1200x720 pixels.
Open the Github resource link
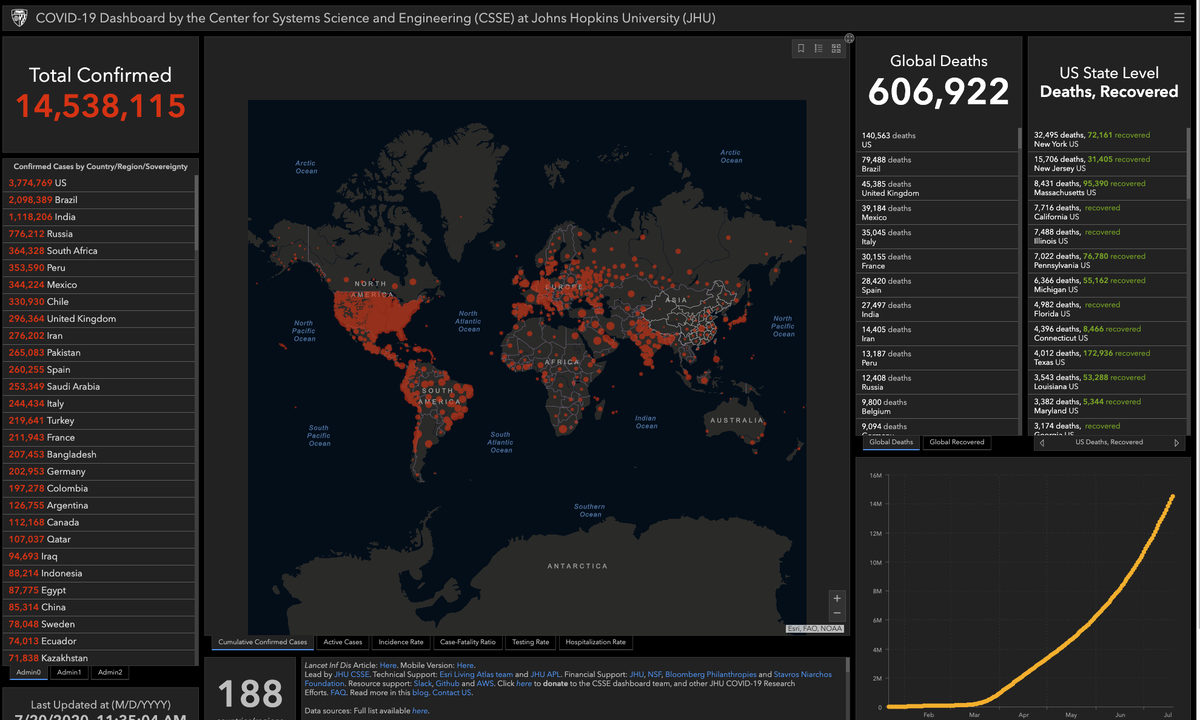pyautogui.click(x=448, y=684)
